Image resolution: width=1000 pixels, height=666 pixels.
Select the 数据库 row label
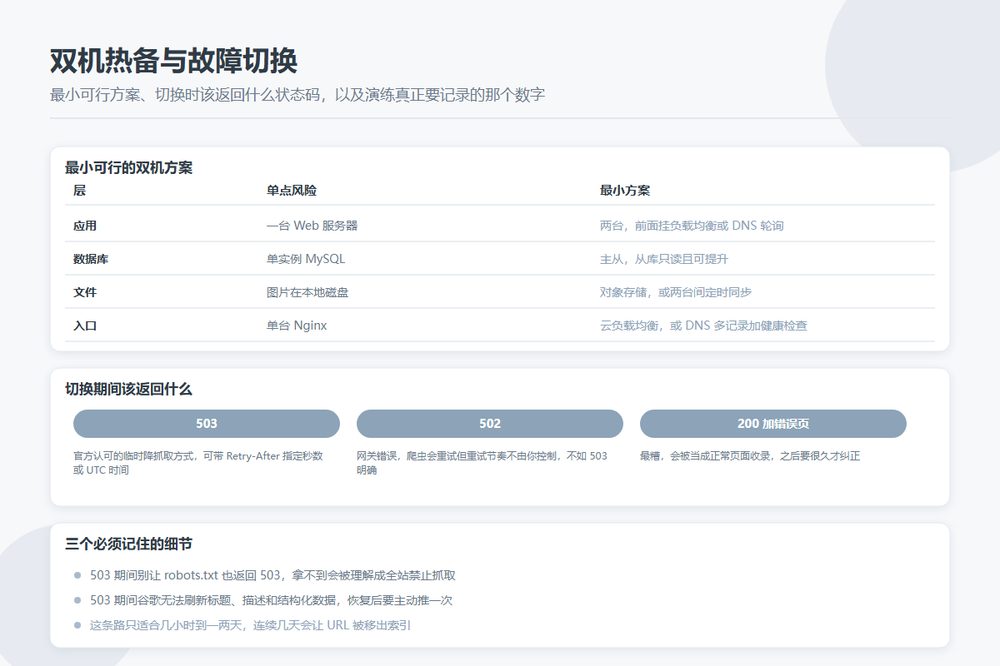click(91, 259)
